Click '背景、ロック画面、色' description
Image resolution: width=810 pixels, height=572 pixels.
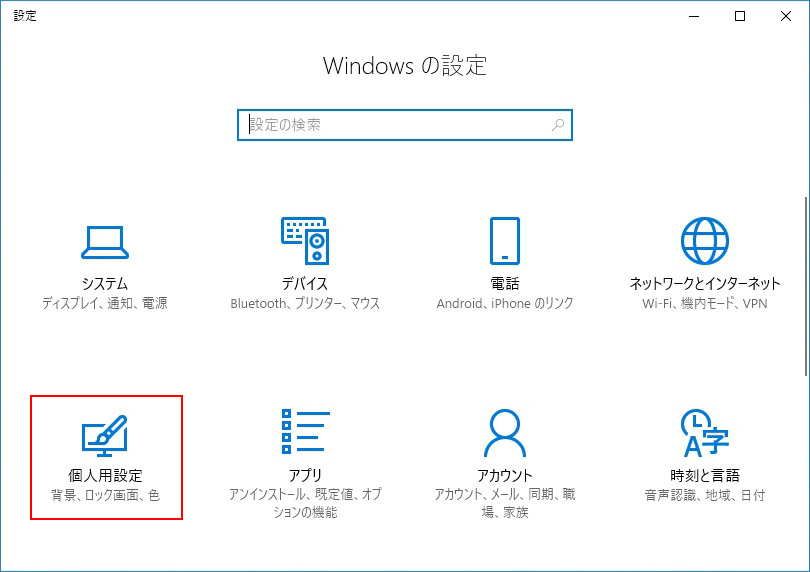[x=105, y=495]
